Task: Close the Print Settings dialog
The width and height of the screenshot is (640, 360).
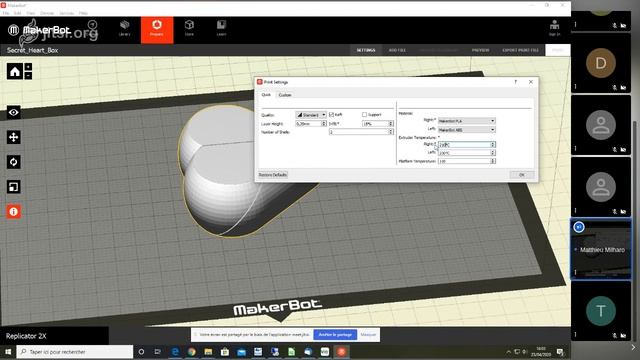Action: (x=531, y=82)
